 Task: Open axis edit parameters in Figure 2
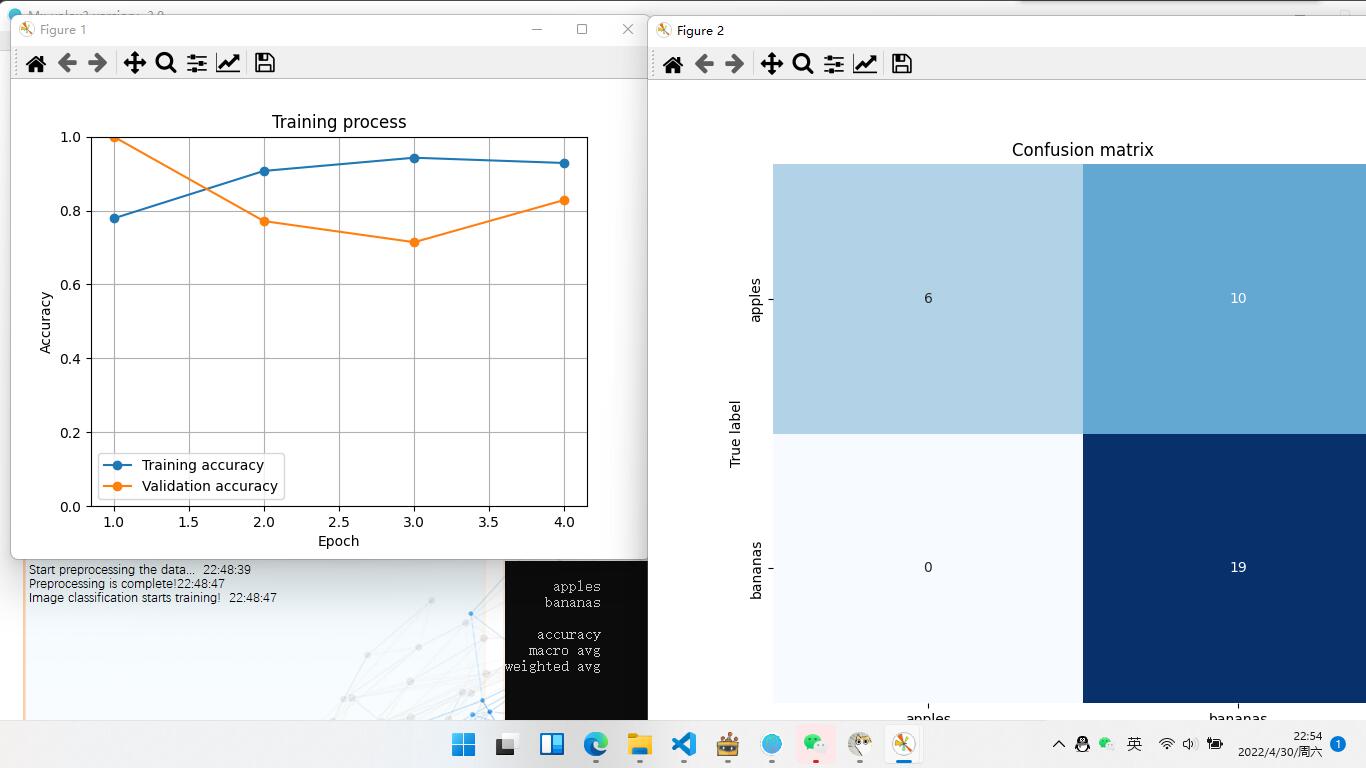(x=865, y=64)
